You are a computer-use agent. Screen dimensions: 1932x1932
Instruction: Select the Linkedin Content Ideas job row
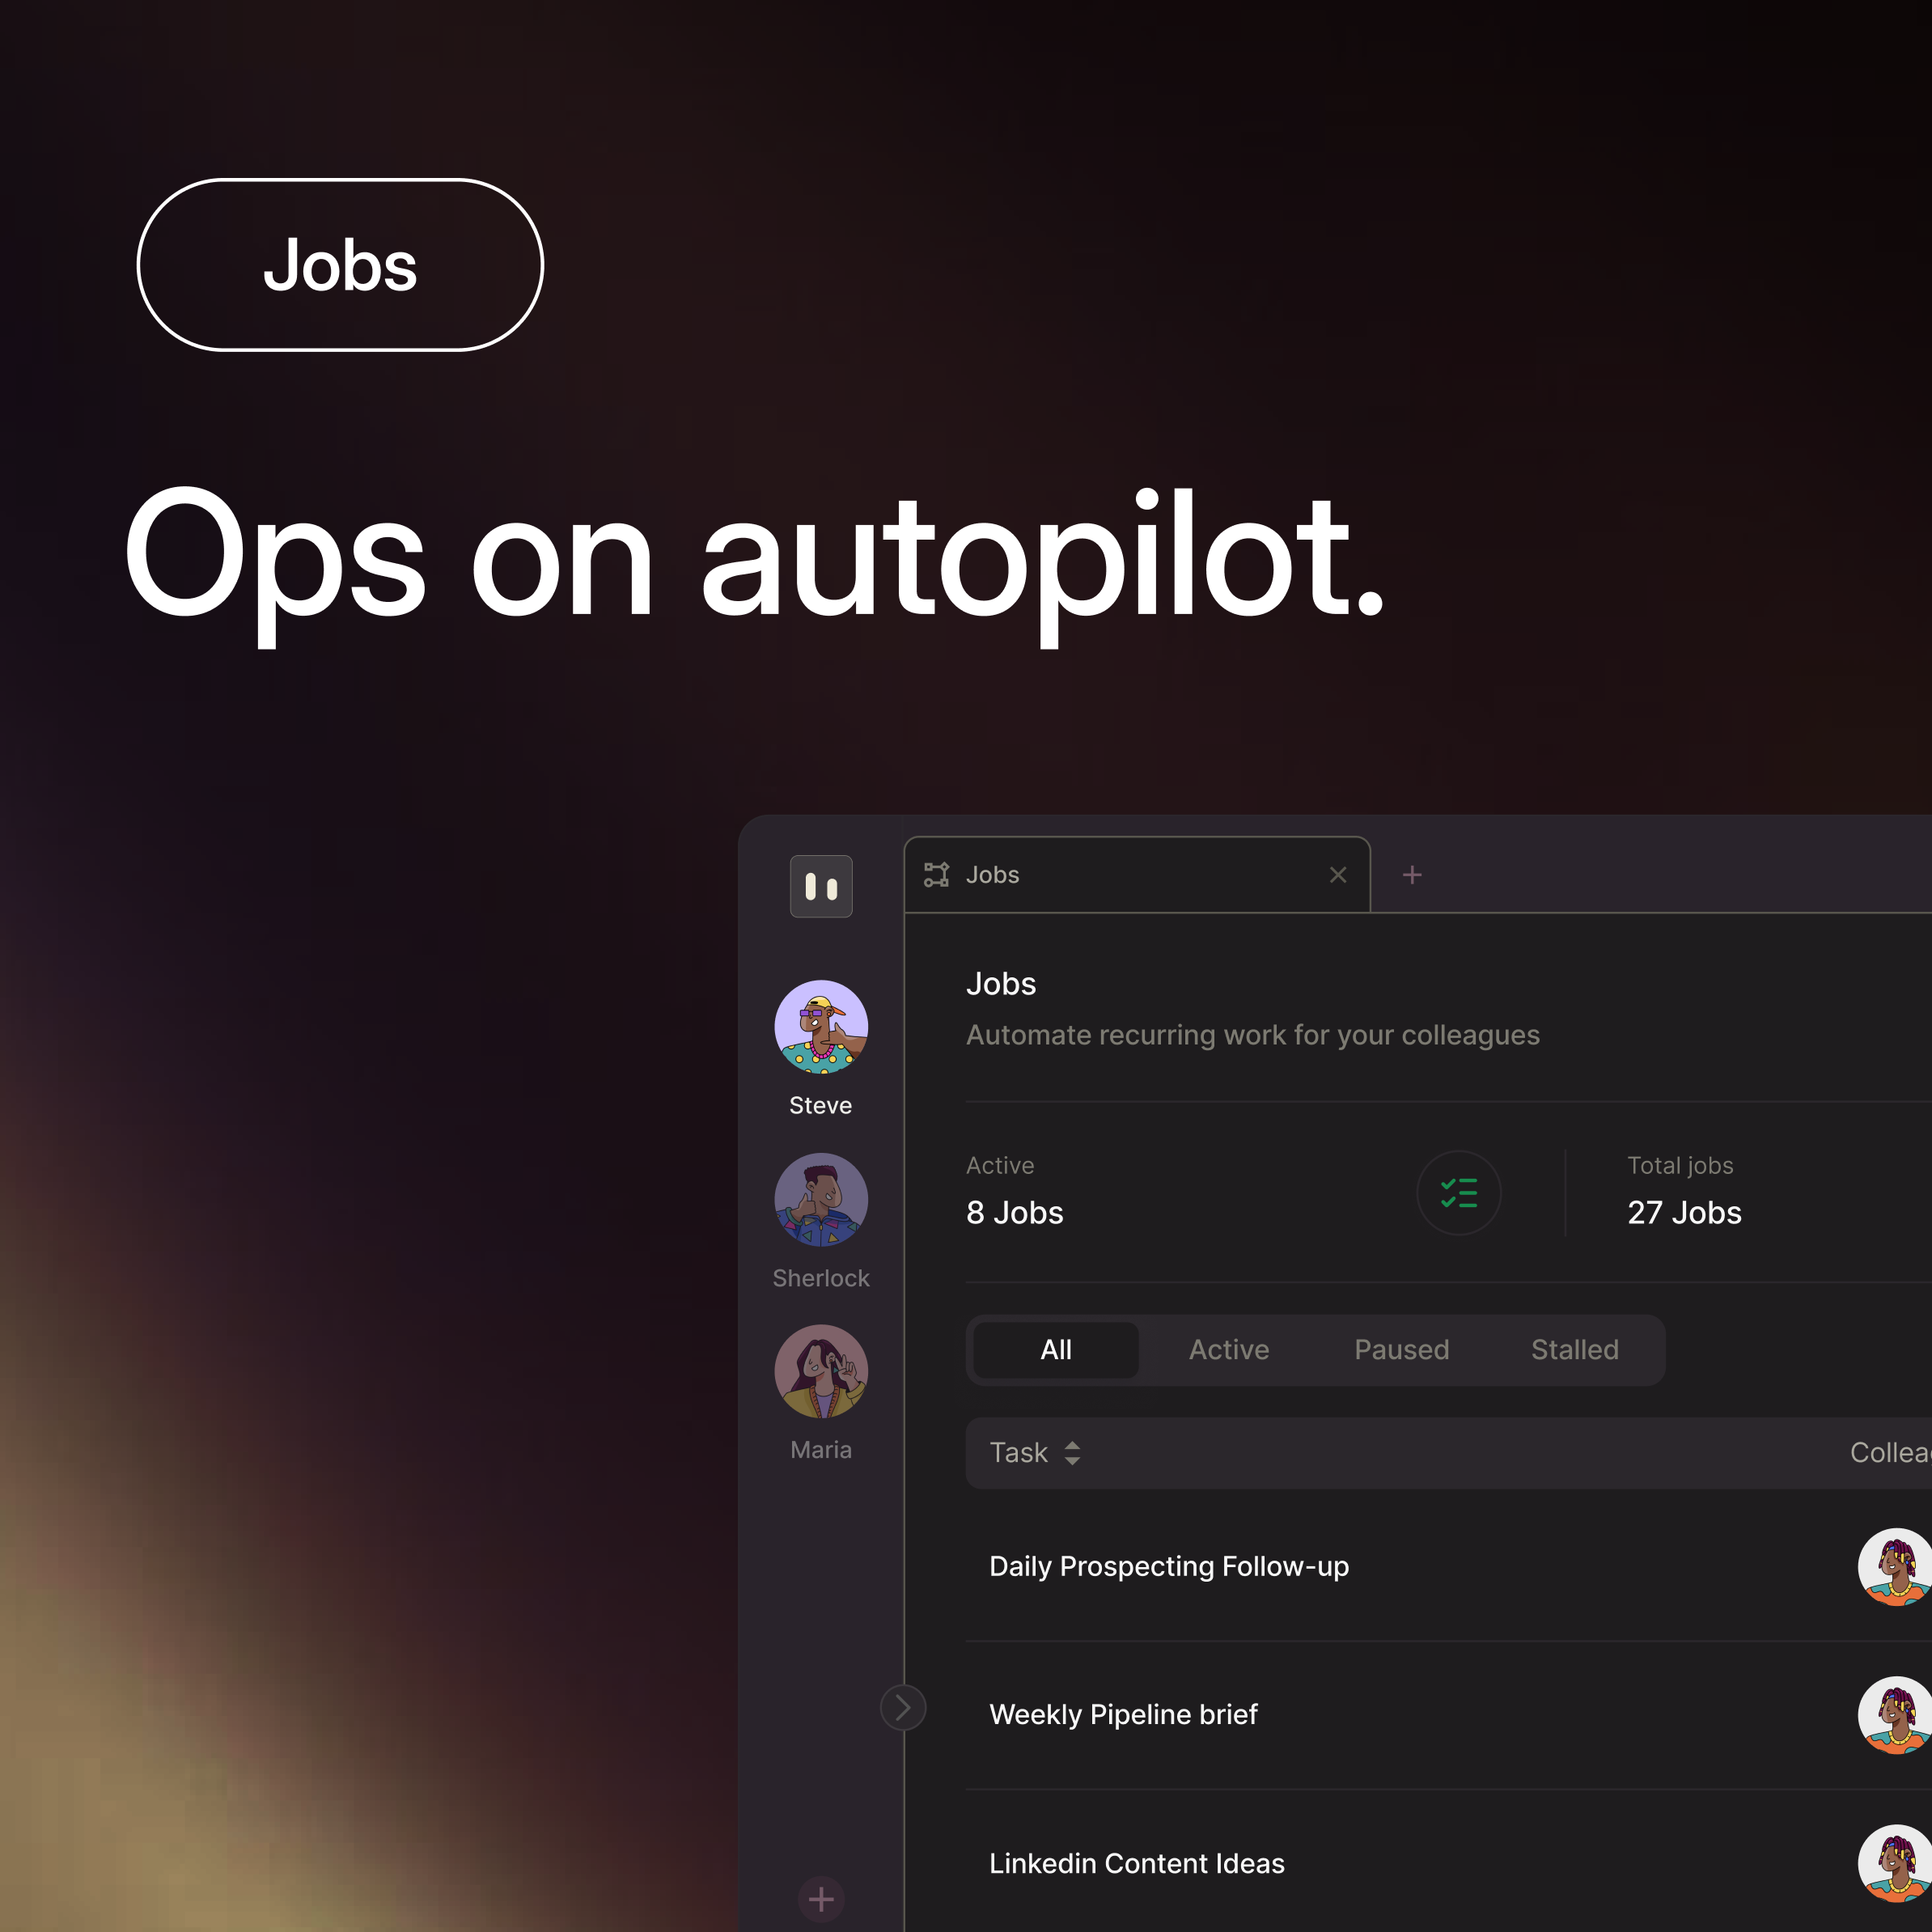(1136, 1862)
